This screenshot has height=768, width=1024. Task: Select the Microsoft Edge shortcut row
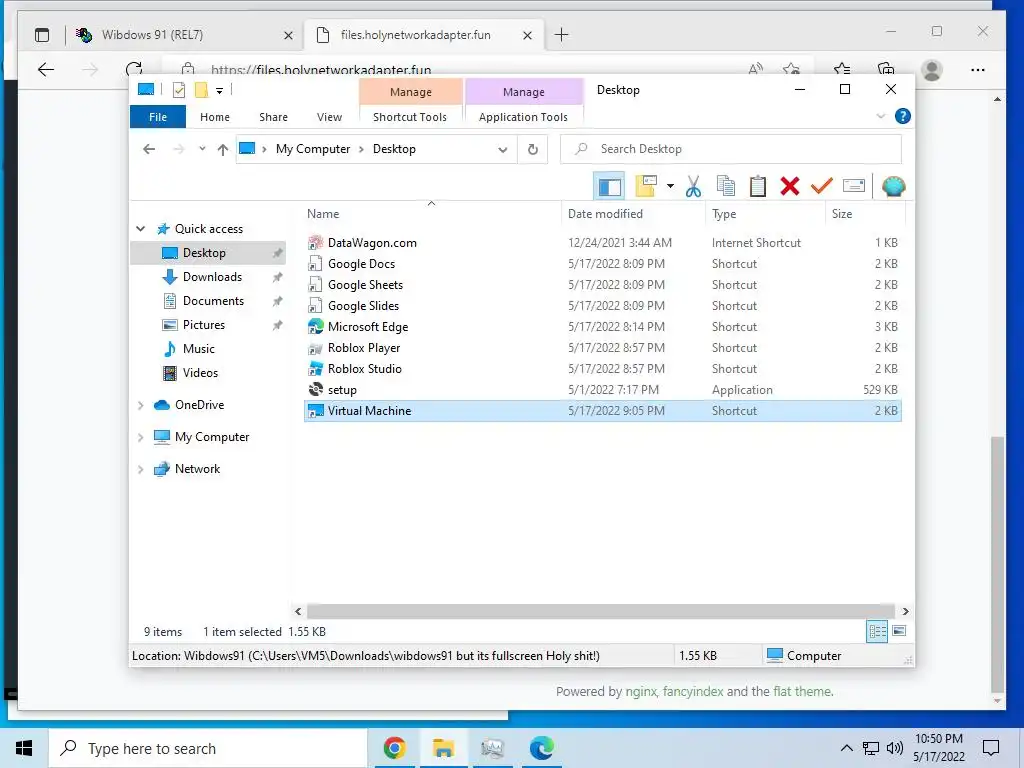pos(603,327)
